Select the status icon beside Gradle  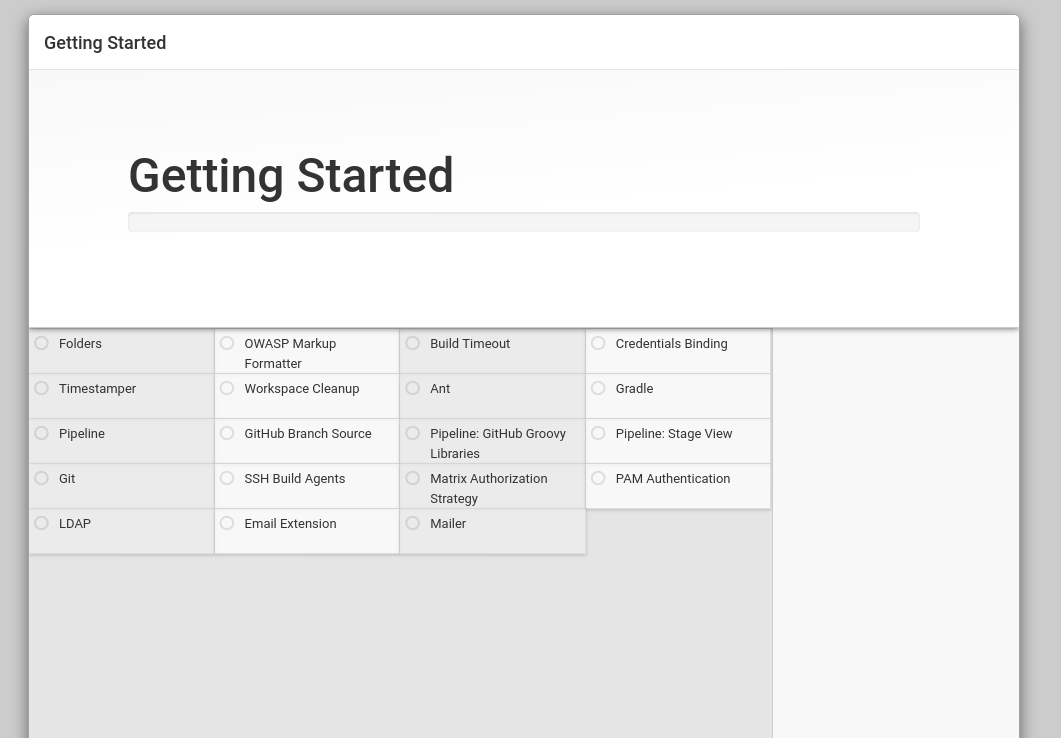coord(598,388)
